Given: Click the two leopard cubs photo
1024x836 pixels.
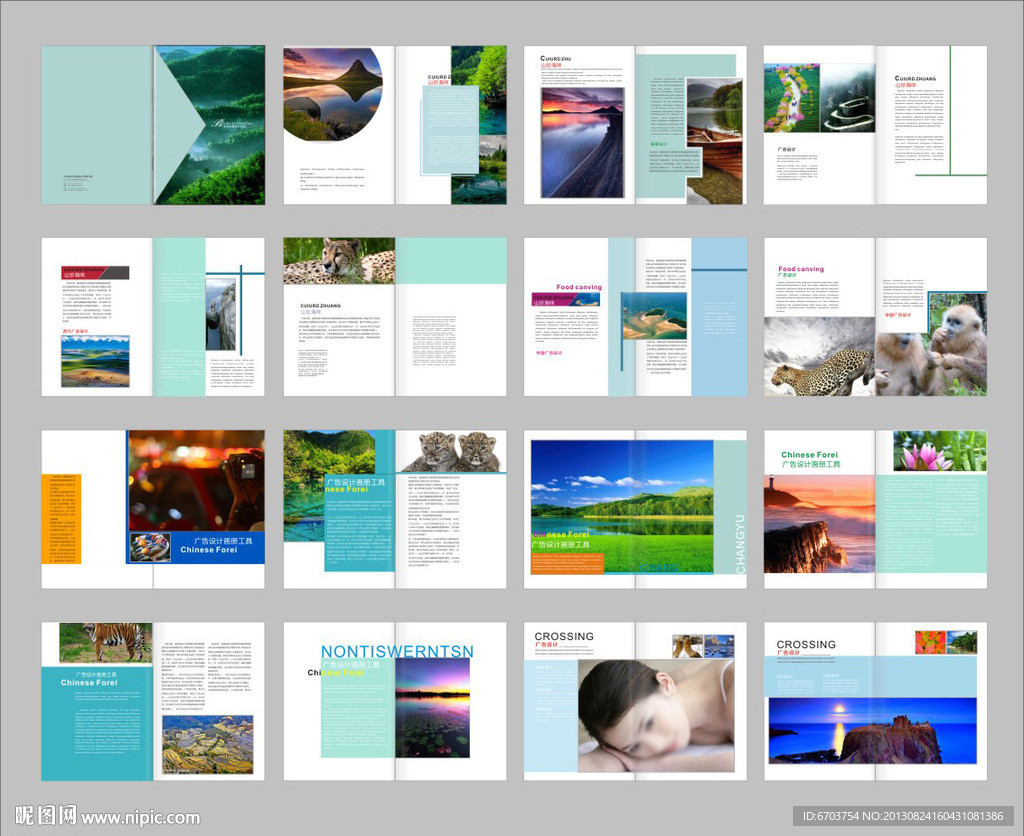Looking at the screenshot, I should 453,451.
